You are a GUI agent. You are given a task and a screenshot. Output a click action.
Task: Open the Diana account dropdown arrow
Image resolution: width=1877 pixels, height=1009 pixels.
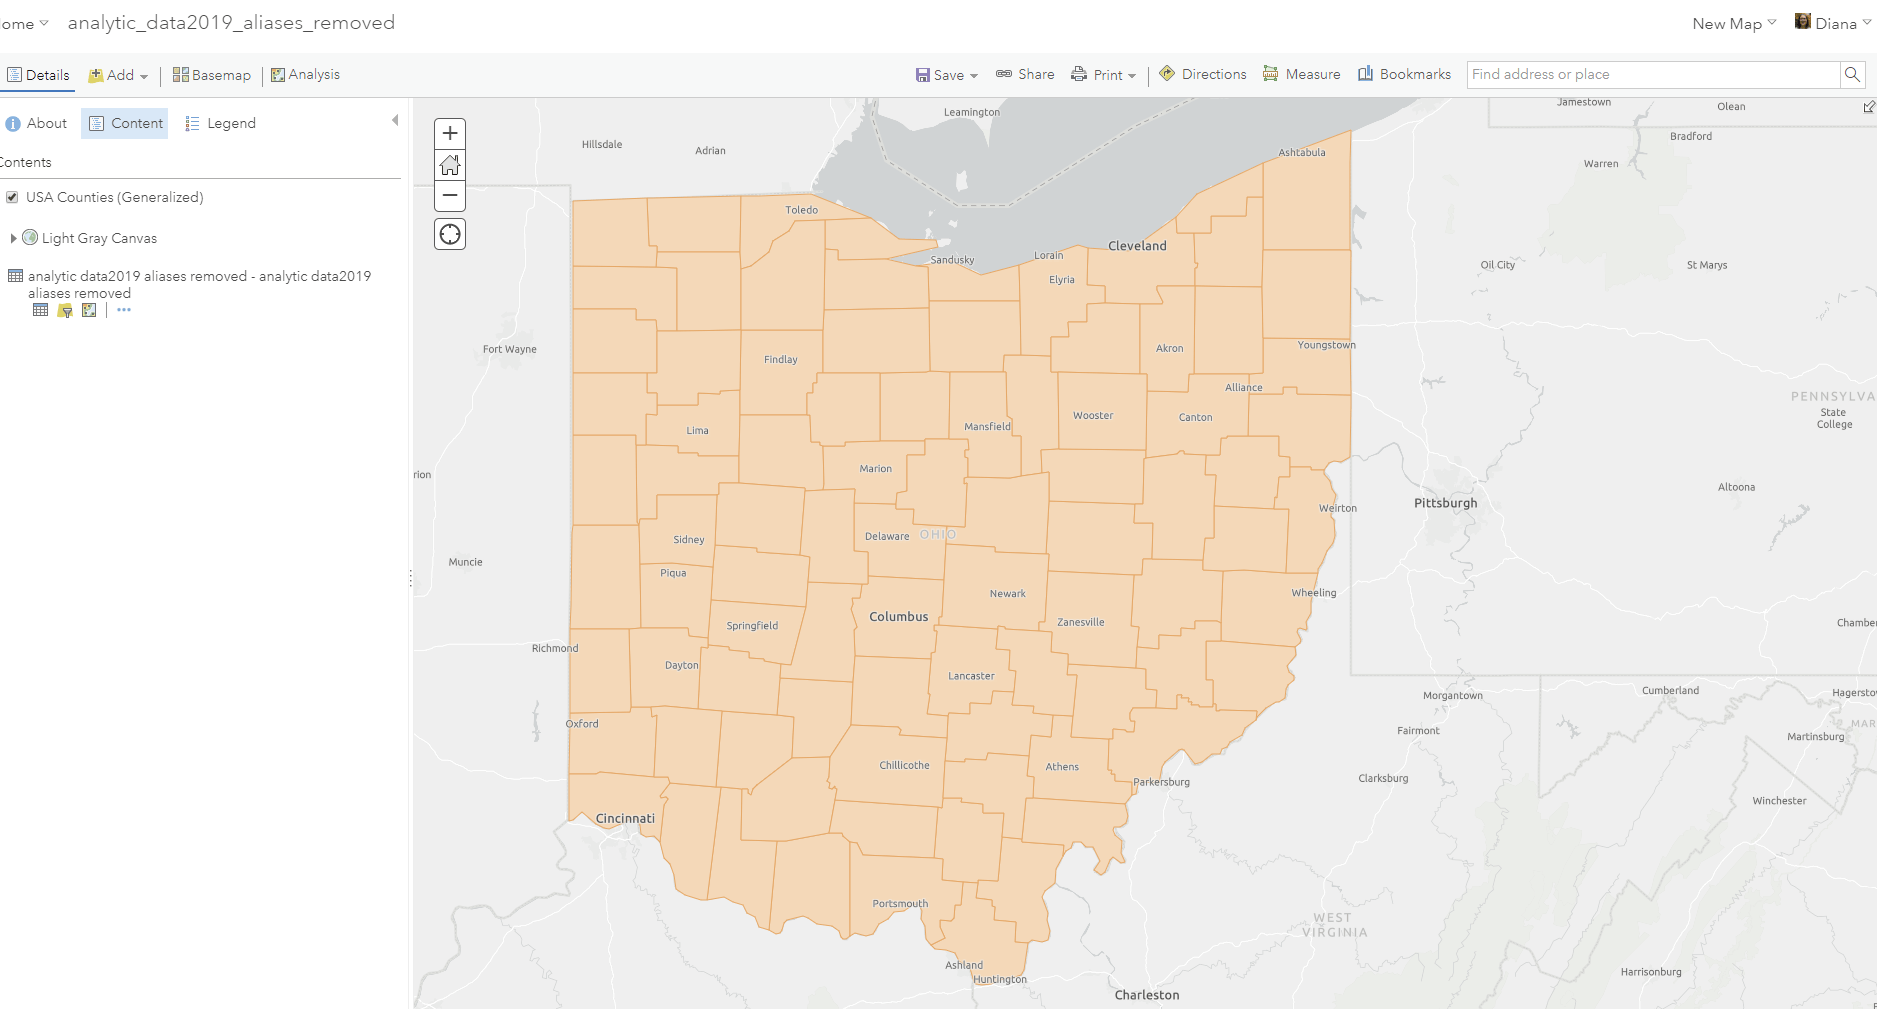click(x=1867, y=22)
